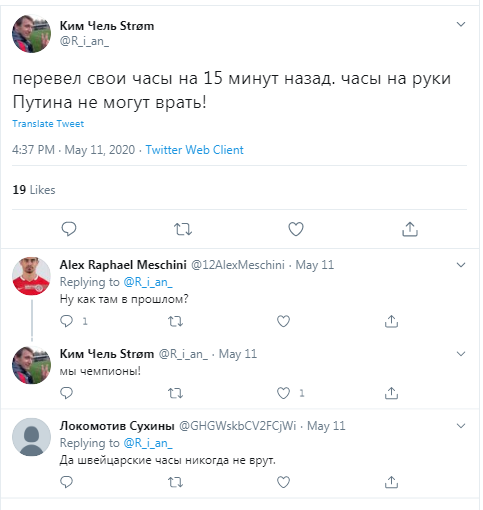483x510 pixels.
Task: Like the main tweet with the heart icon
Action: click(x=296, y=229)
